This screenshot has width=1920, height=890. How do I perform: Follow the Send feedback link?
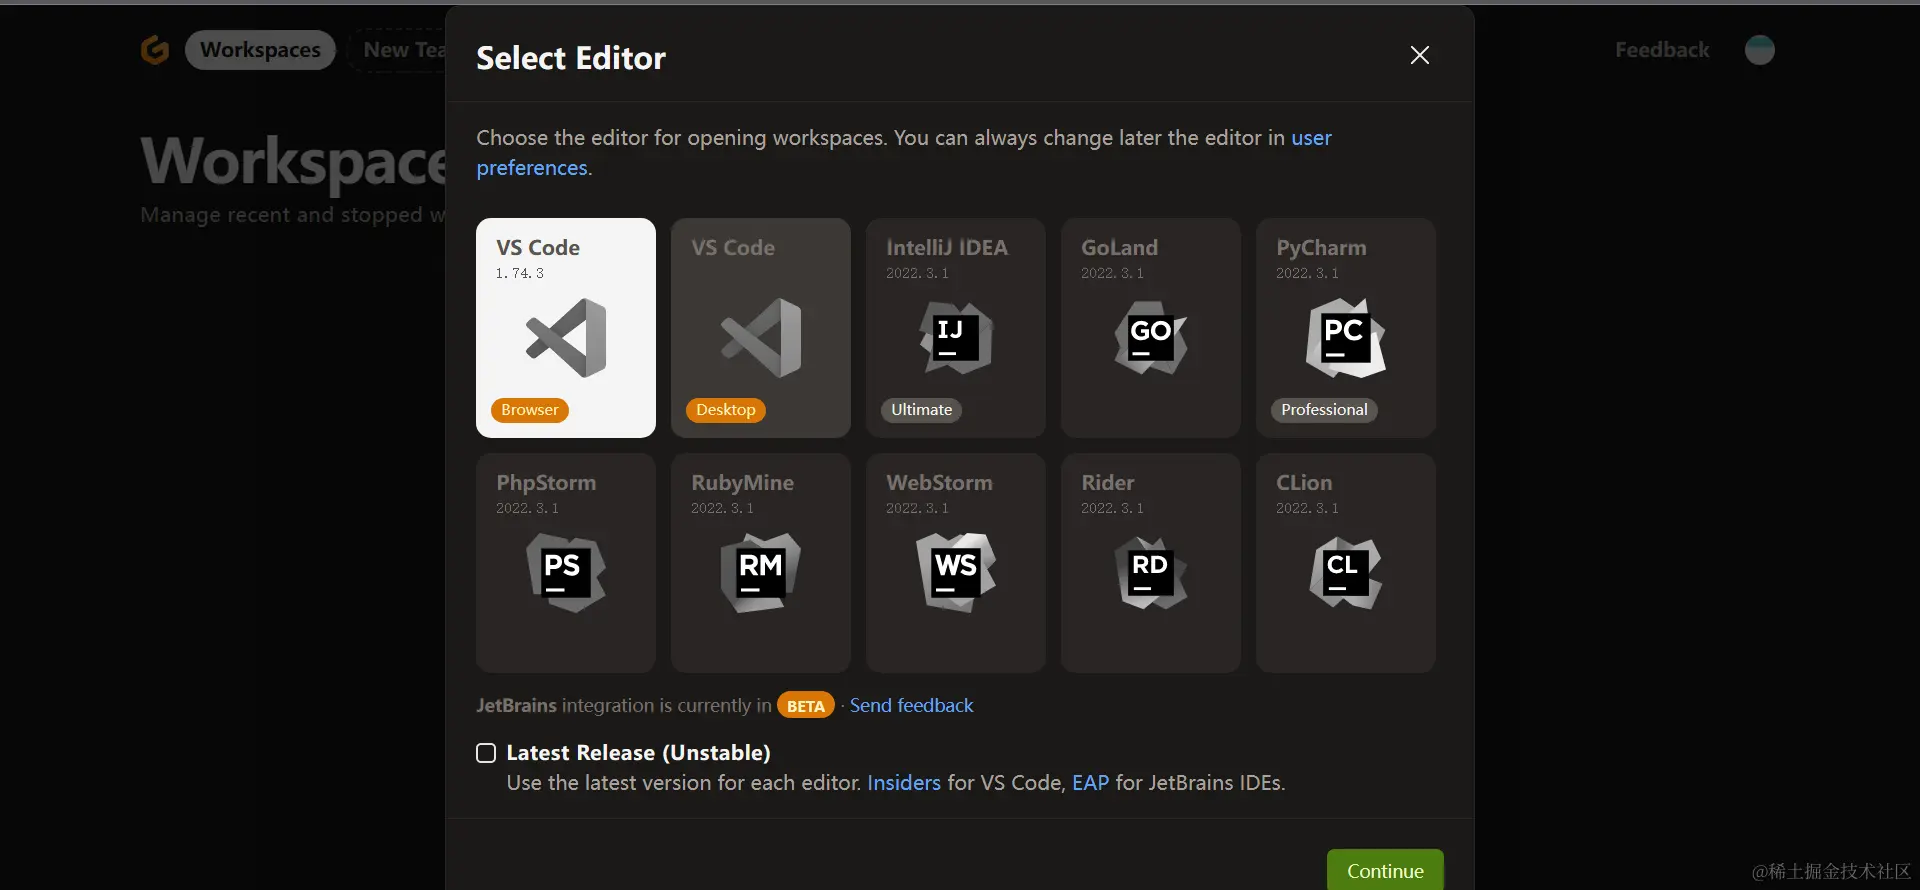tap(911, 705)
